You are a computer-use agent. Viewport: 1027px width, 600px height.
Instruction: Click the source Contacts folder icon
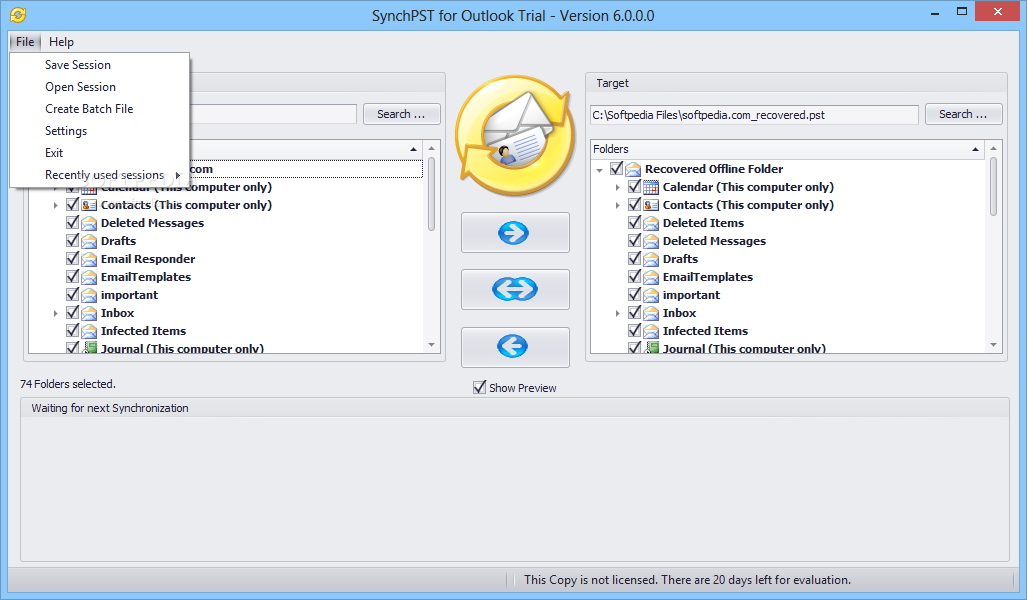click(89, 205)
